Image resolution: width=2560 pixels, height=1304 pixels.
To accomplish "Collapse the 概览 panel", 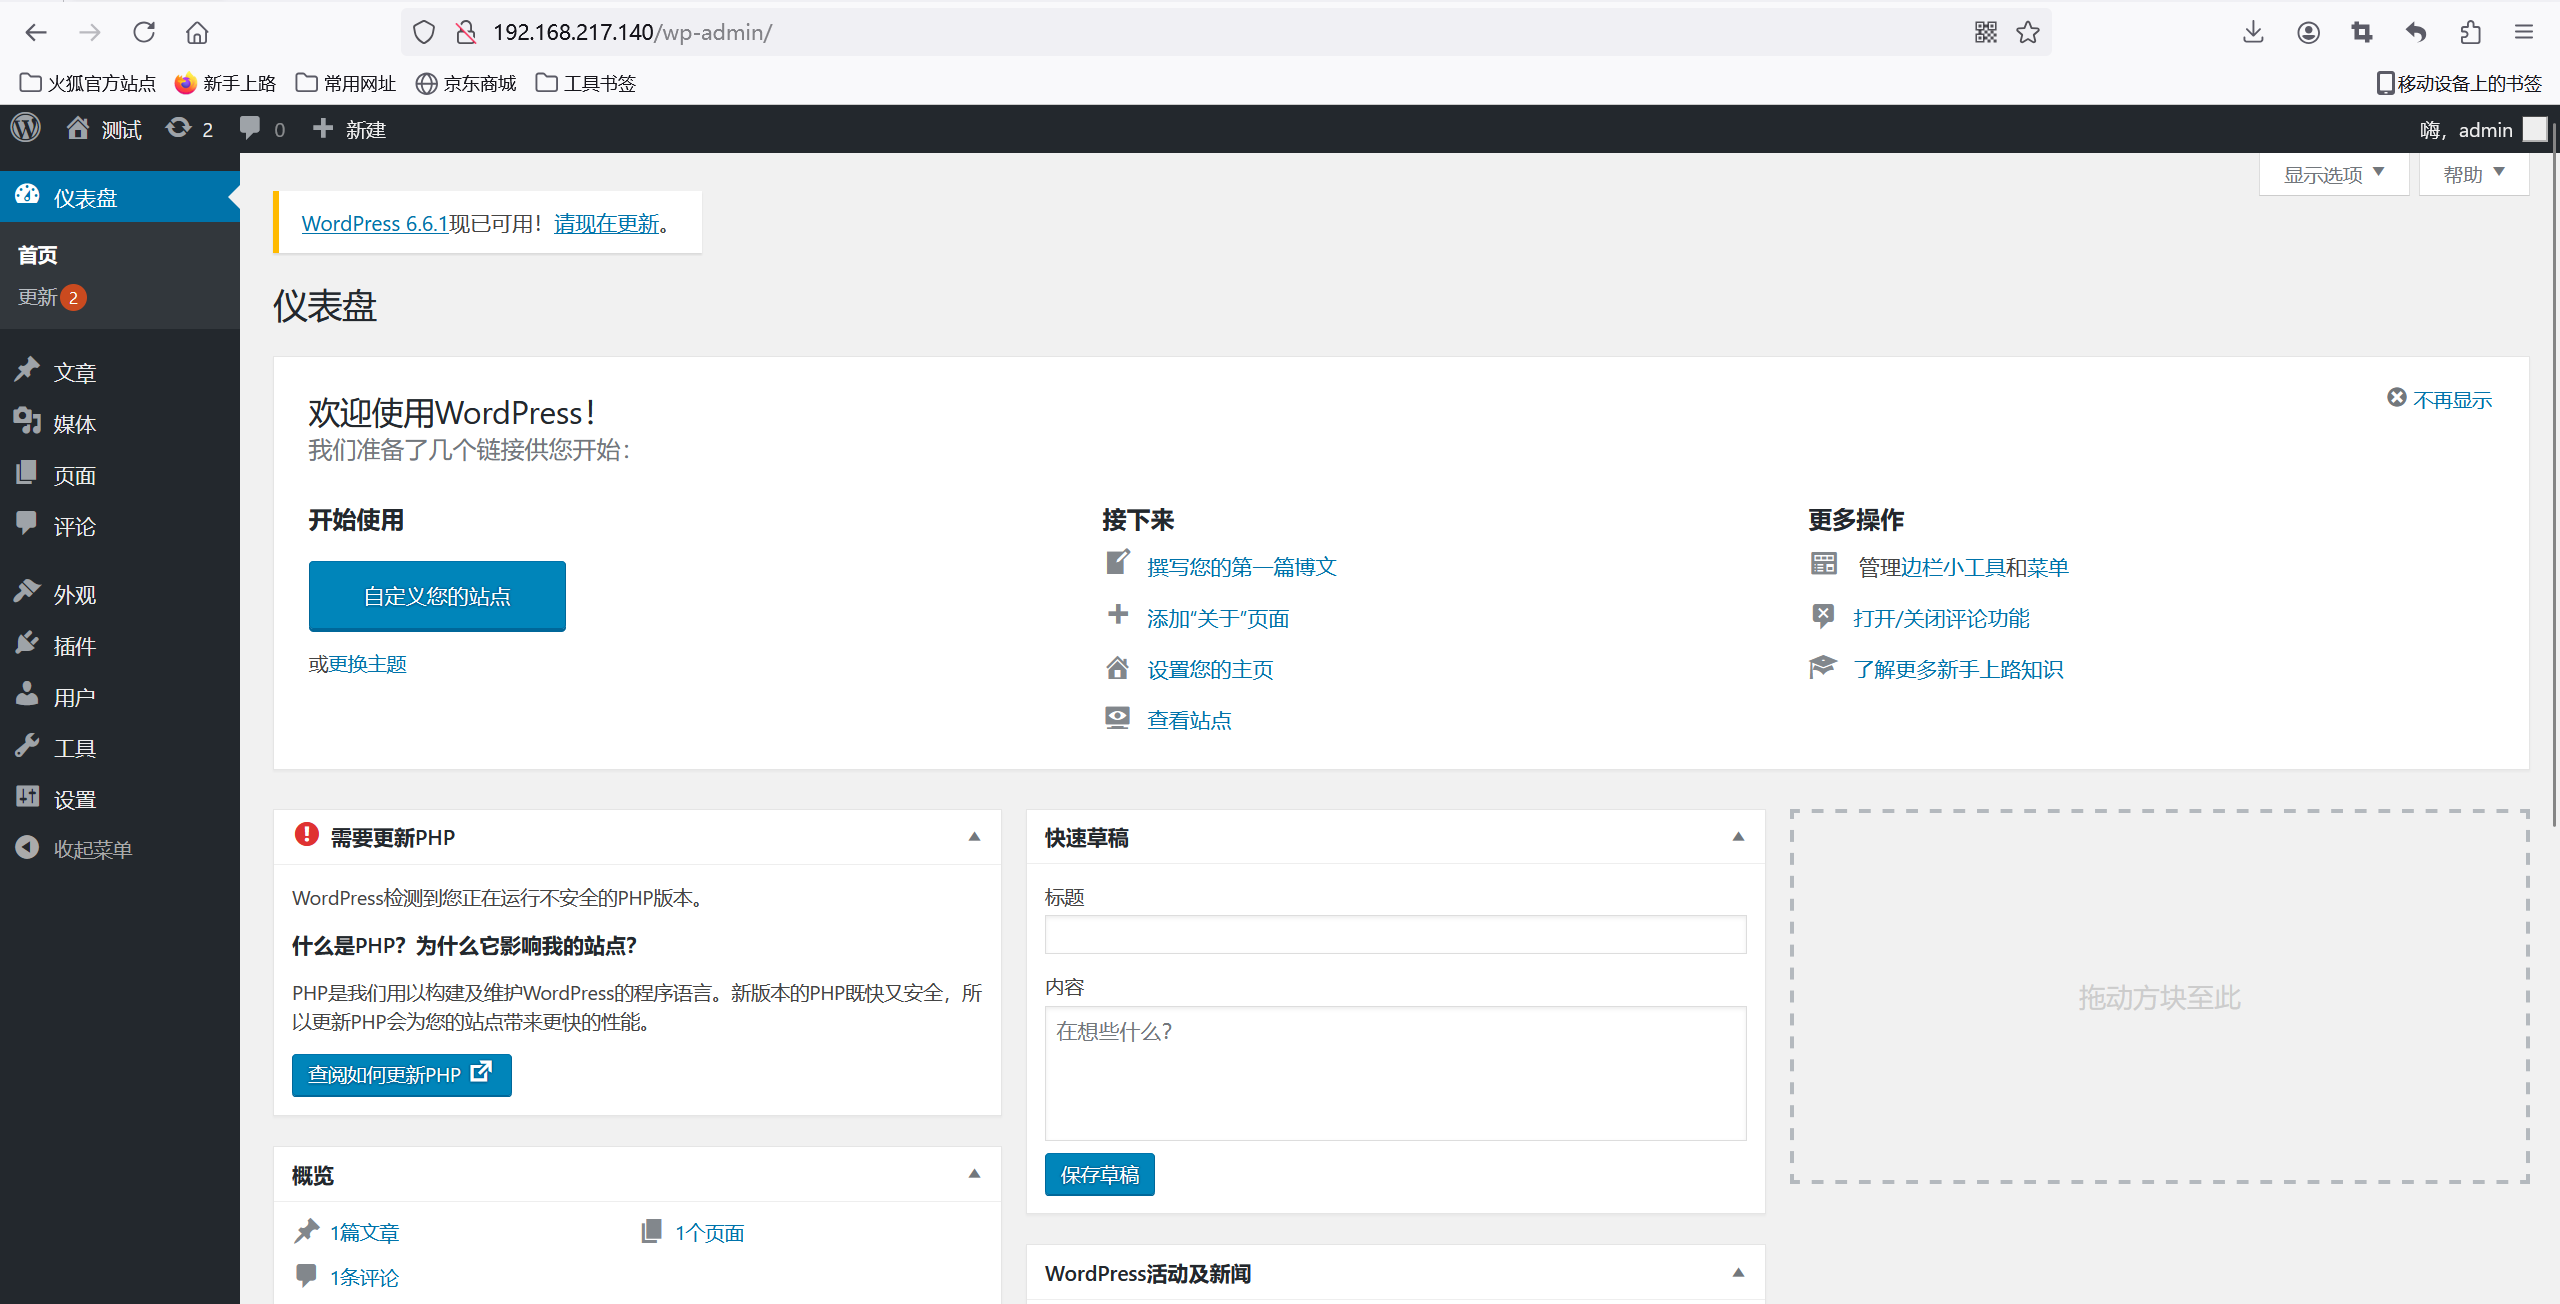I will (x=974, y=1174).
